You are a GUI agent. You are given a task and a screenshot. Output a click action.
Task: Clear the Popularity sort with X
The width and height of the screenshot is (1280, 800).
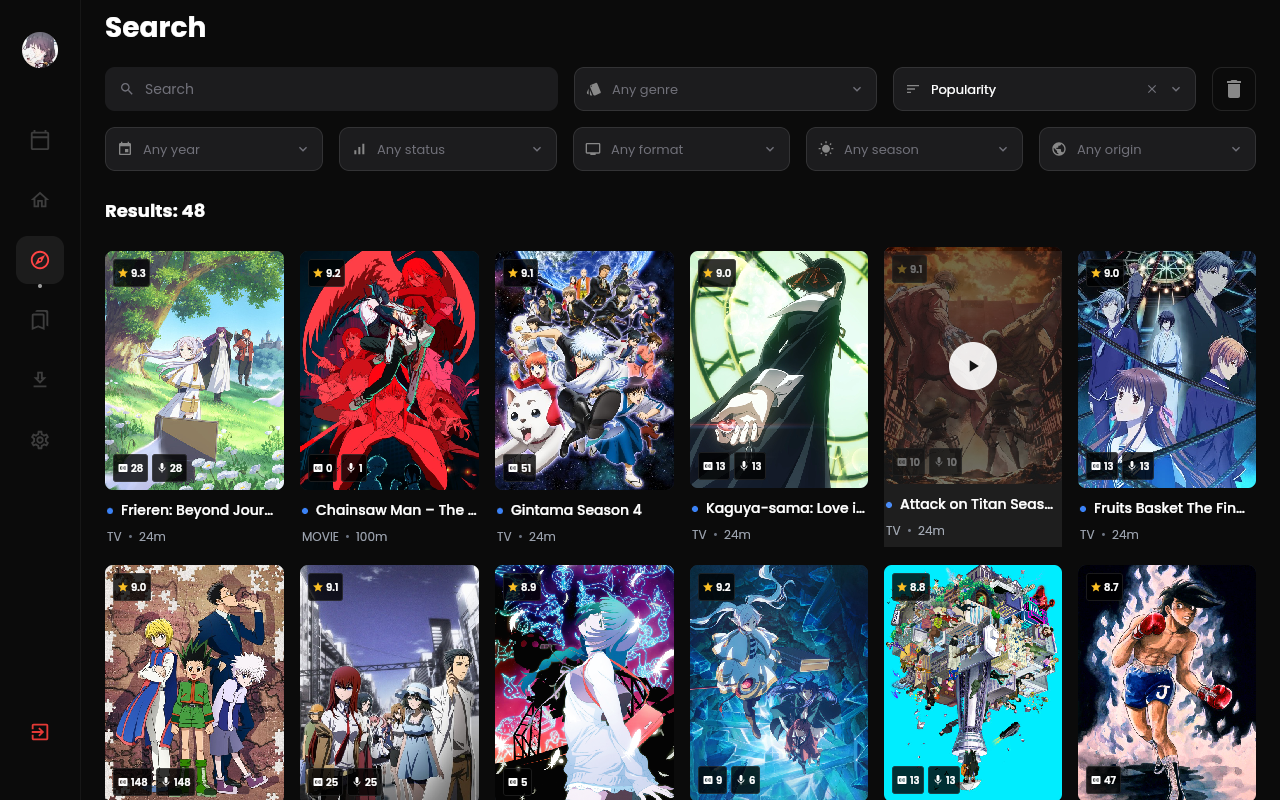point(1151,89)
